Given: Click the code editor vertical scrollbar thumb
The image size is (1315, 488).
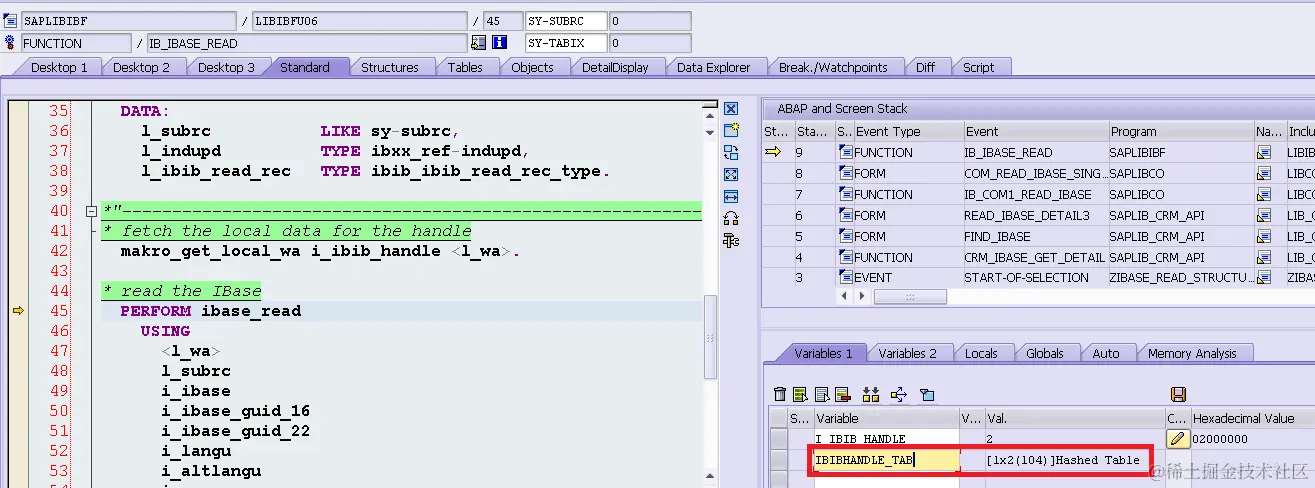Looking at the screenshot, I should [x=711, y=335].
